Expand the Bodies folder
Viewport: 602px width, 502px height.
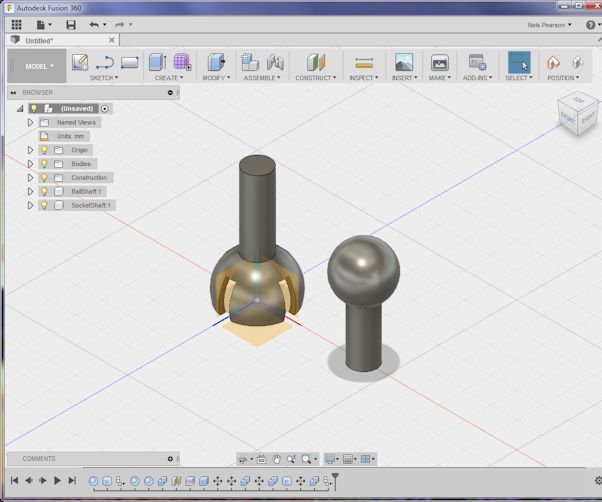tap(30, 164)
